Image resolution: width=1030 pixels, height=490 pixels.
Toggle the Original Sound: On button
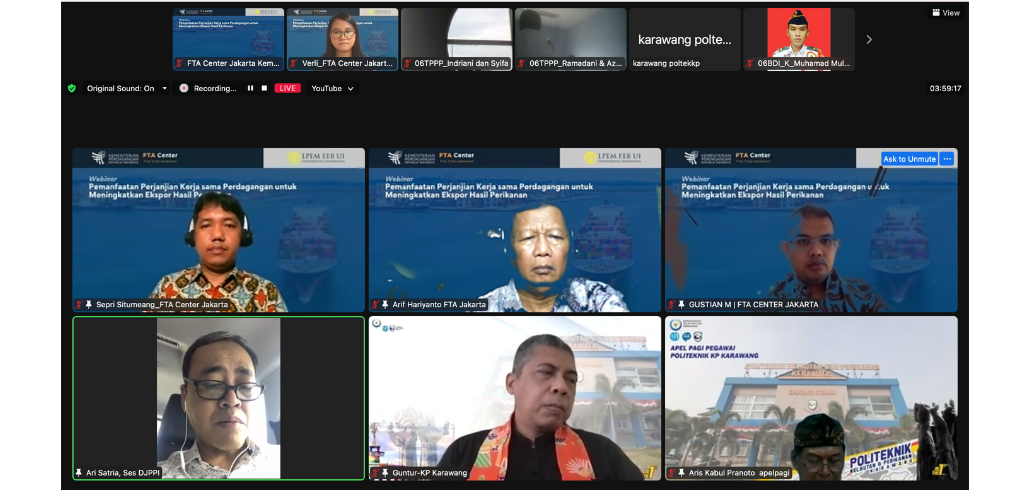120,88
